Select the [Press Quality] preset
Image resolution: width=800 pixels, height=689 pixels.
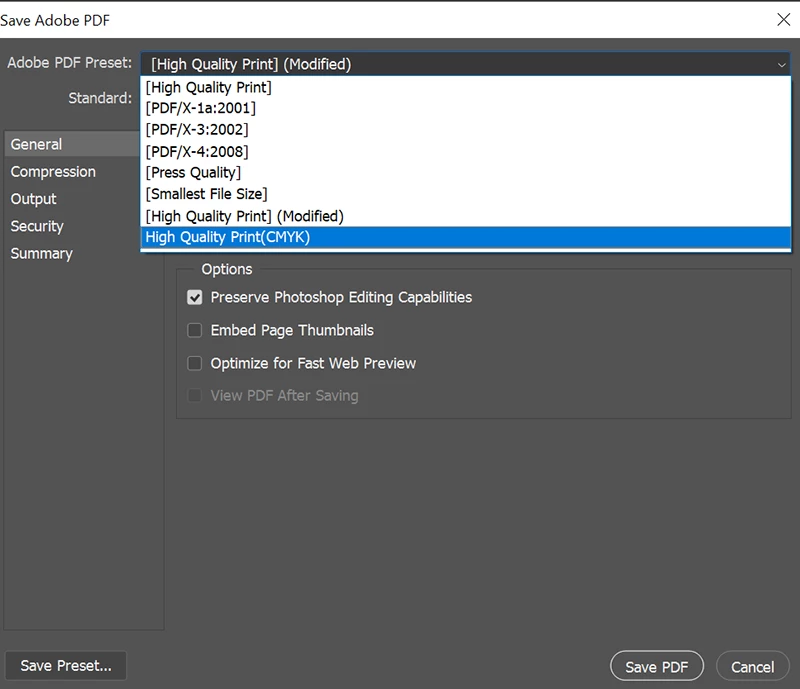465,173
